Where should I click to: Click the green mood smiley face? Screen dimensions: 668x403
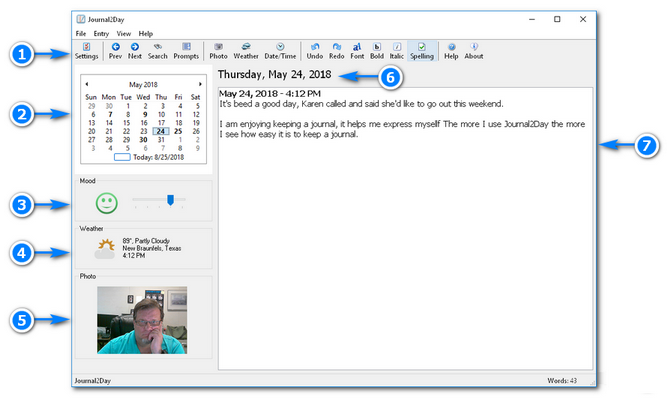tap(107, 203)
